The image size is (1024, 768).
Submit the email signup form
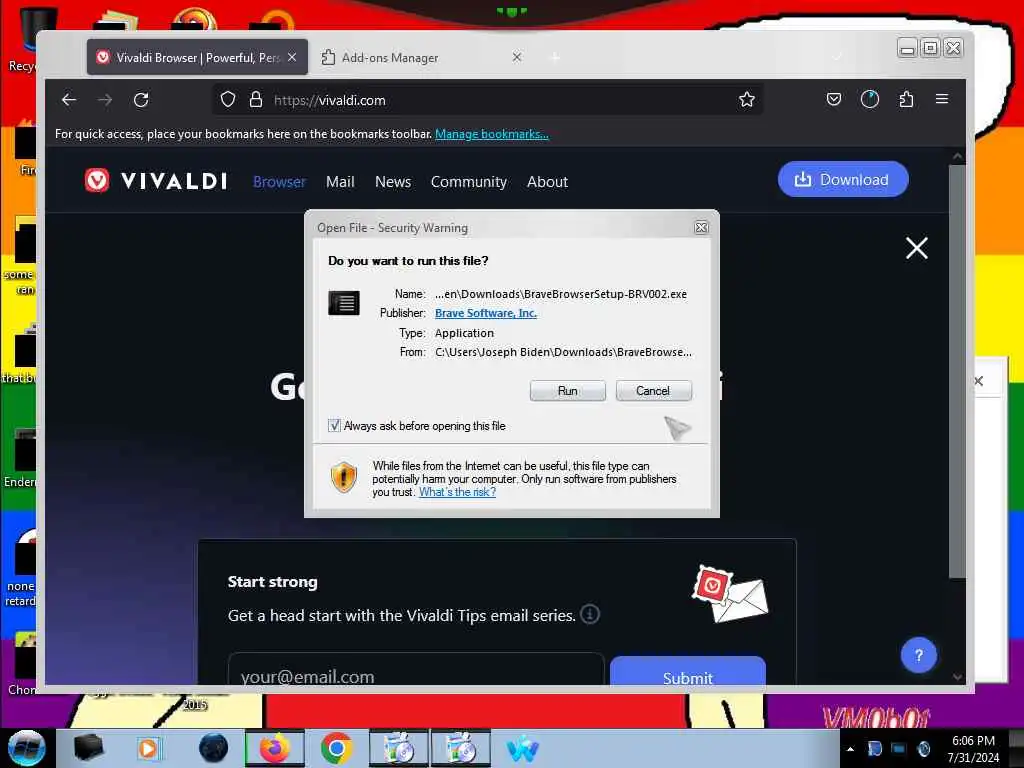coord(687,673)
